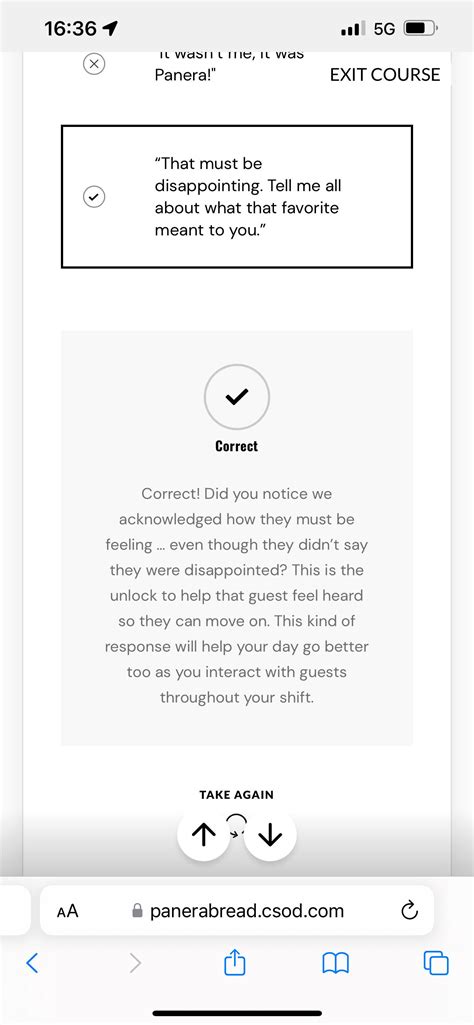Select the X-marked Panera answer radio
The image size is (474, 1025).
click(x=94, y=64)
